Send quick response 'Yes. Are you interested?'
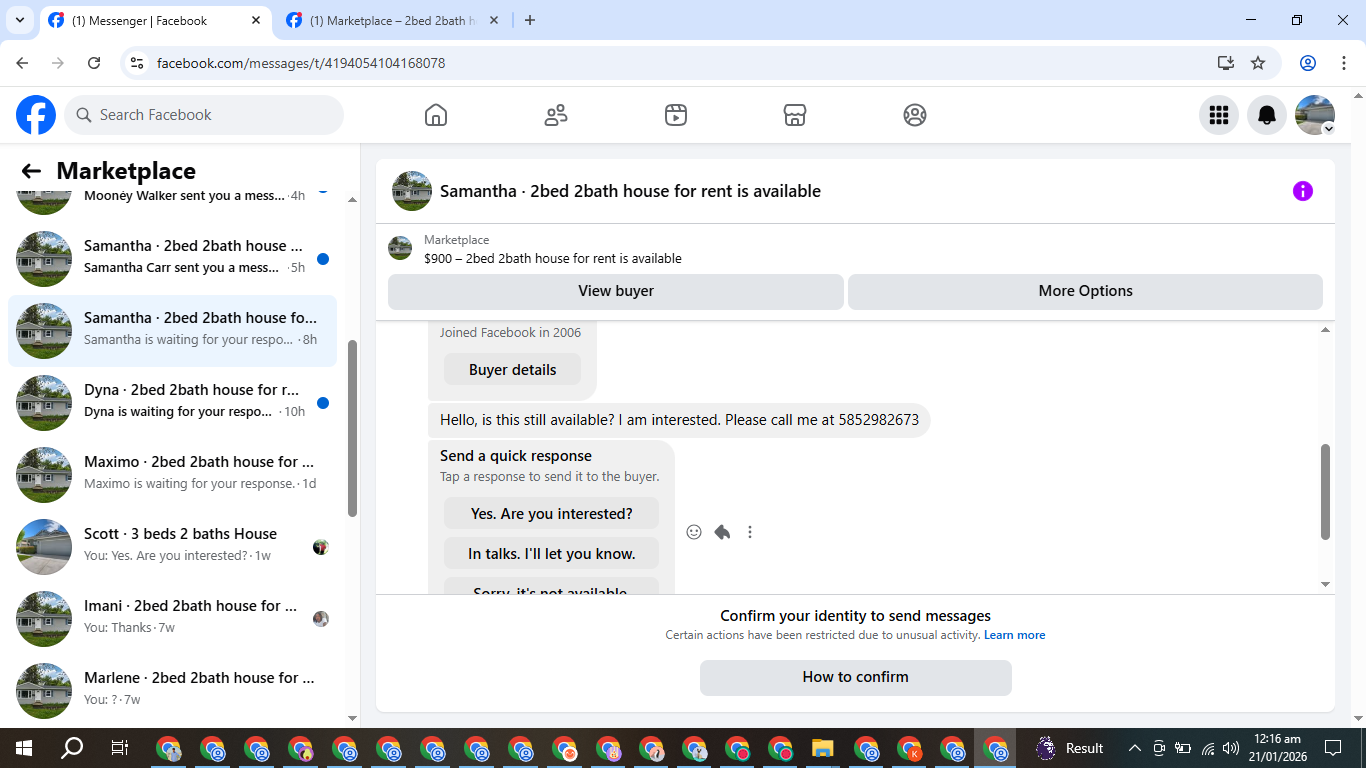Image resolution: width=1366 pixels, height=768 pixels. [552, 514]
